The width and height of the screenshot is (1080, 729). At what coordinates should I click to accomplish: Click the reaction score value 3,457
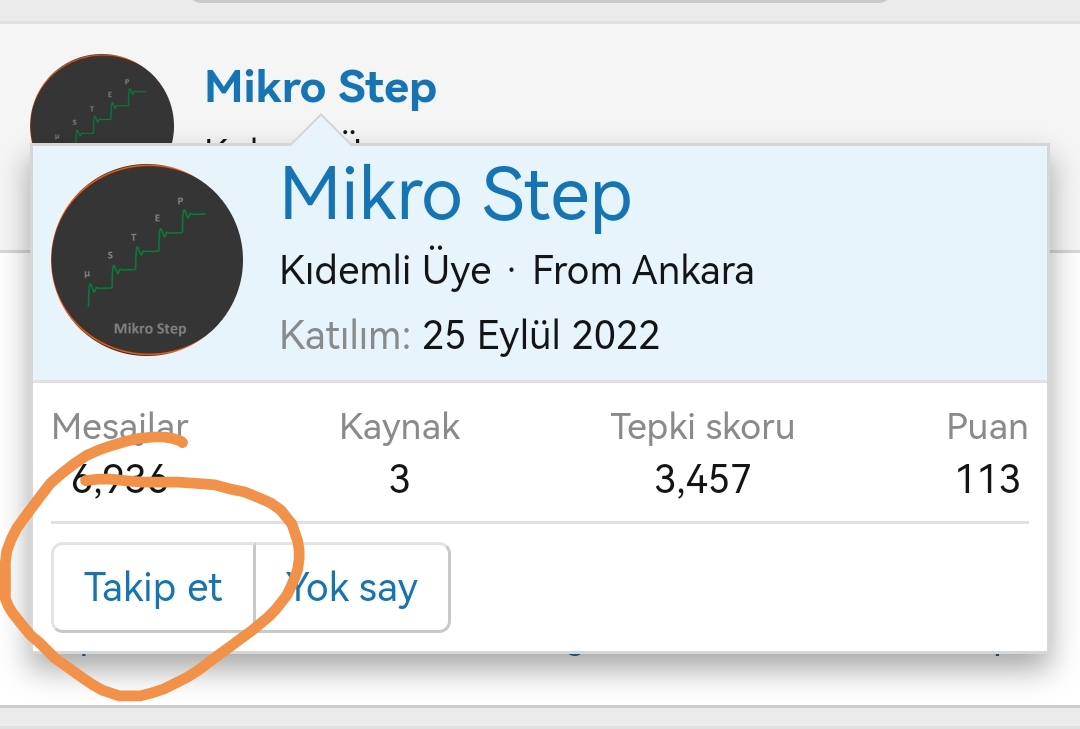(703, 480)
